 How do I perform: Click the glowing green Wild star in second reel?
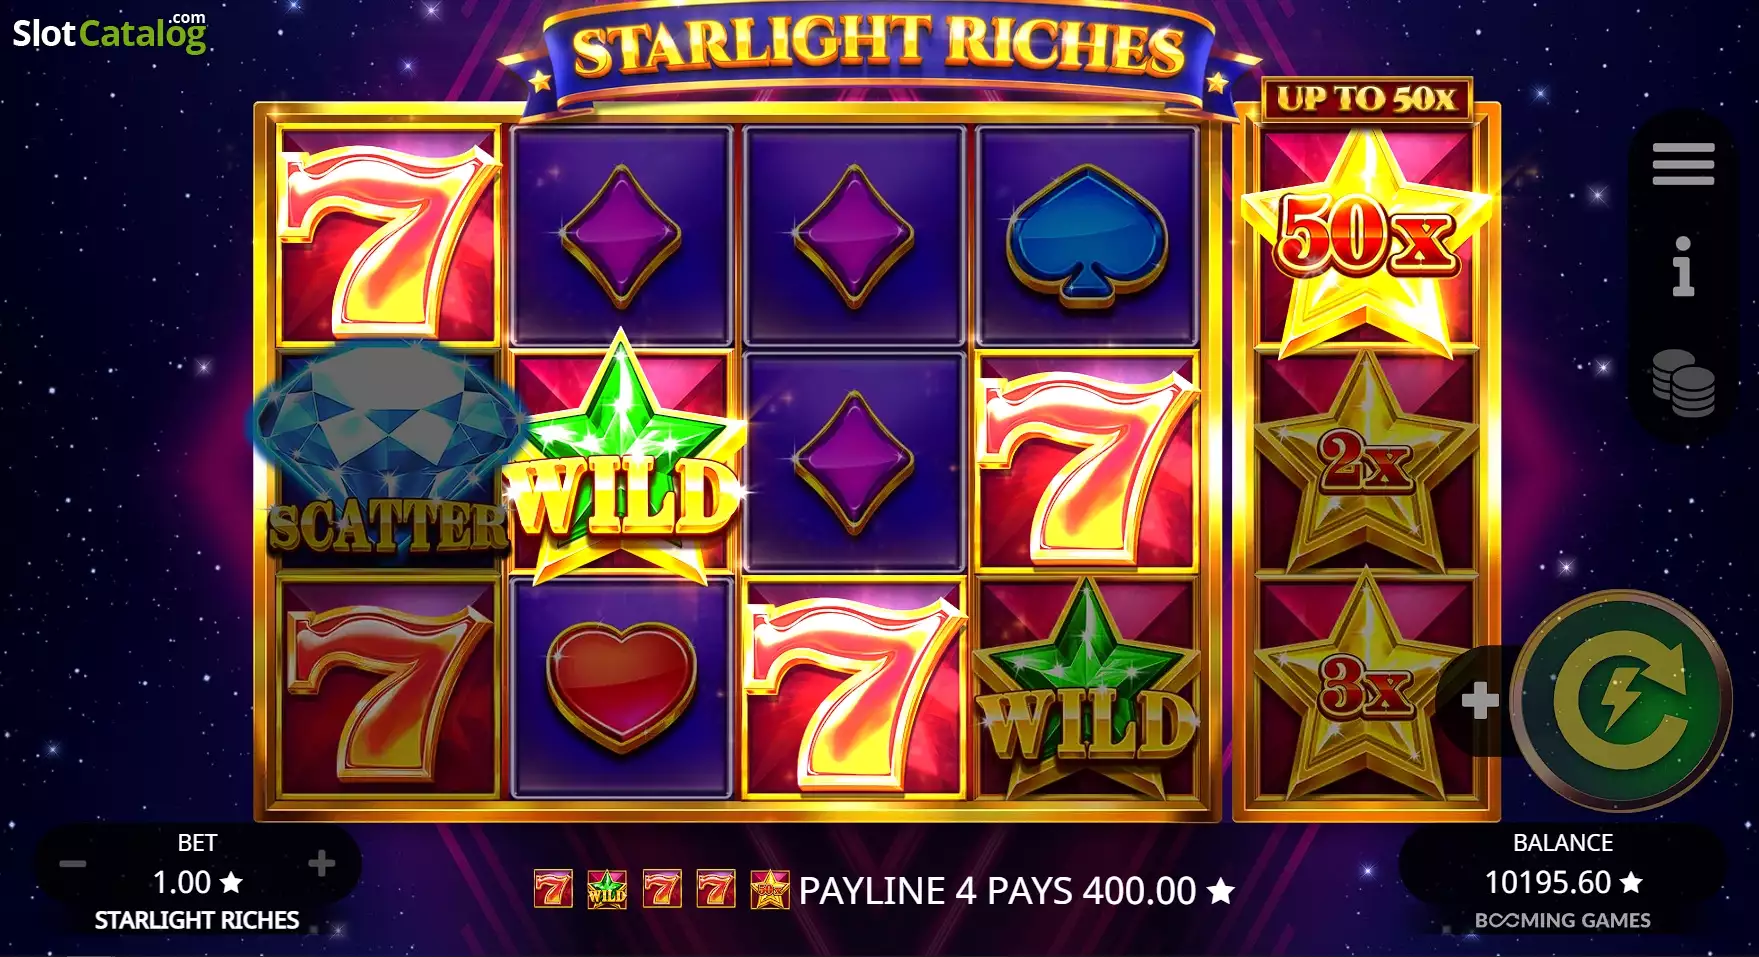click(x=622, y=460)
